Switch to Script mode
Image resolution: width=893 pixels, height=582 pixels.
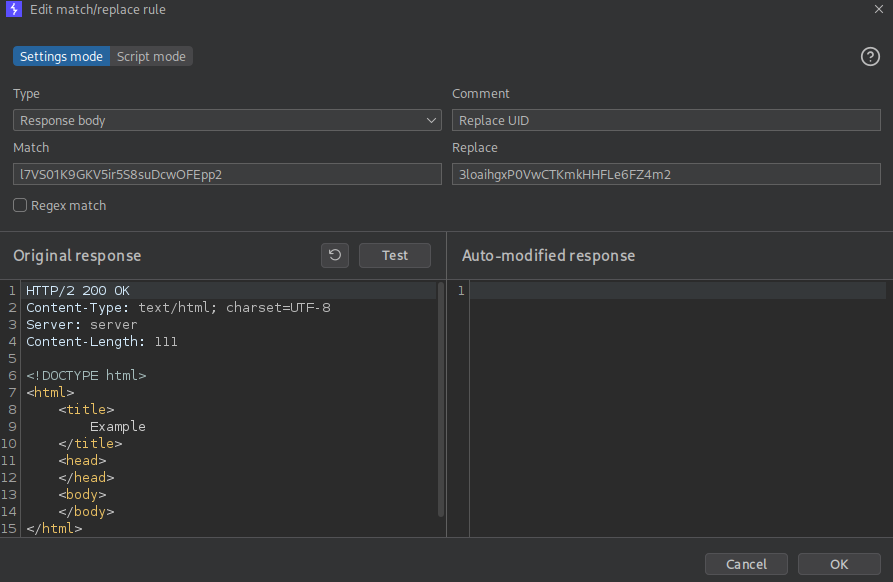(x=151, y=57)
